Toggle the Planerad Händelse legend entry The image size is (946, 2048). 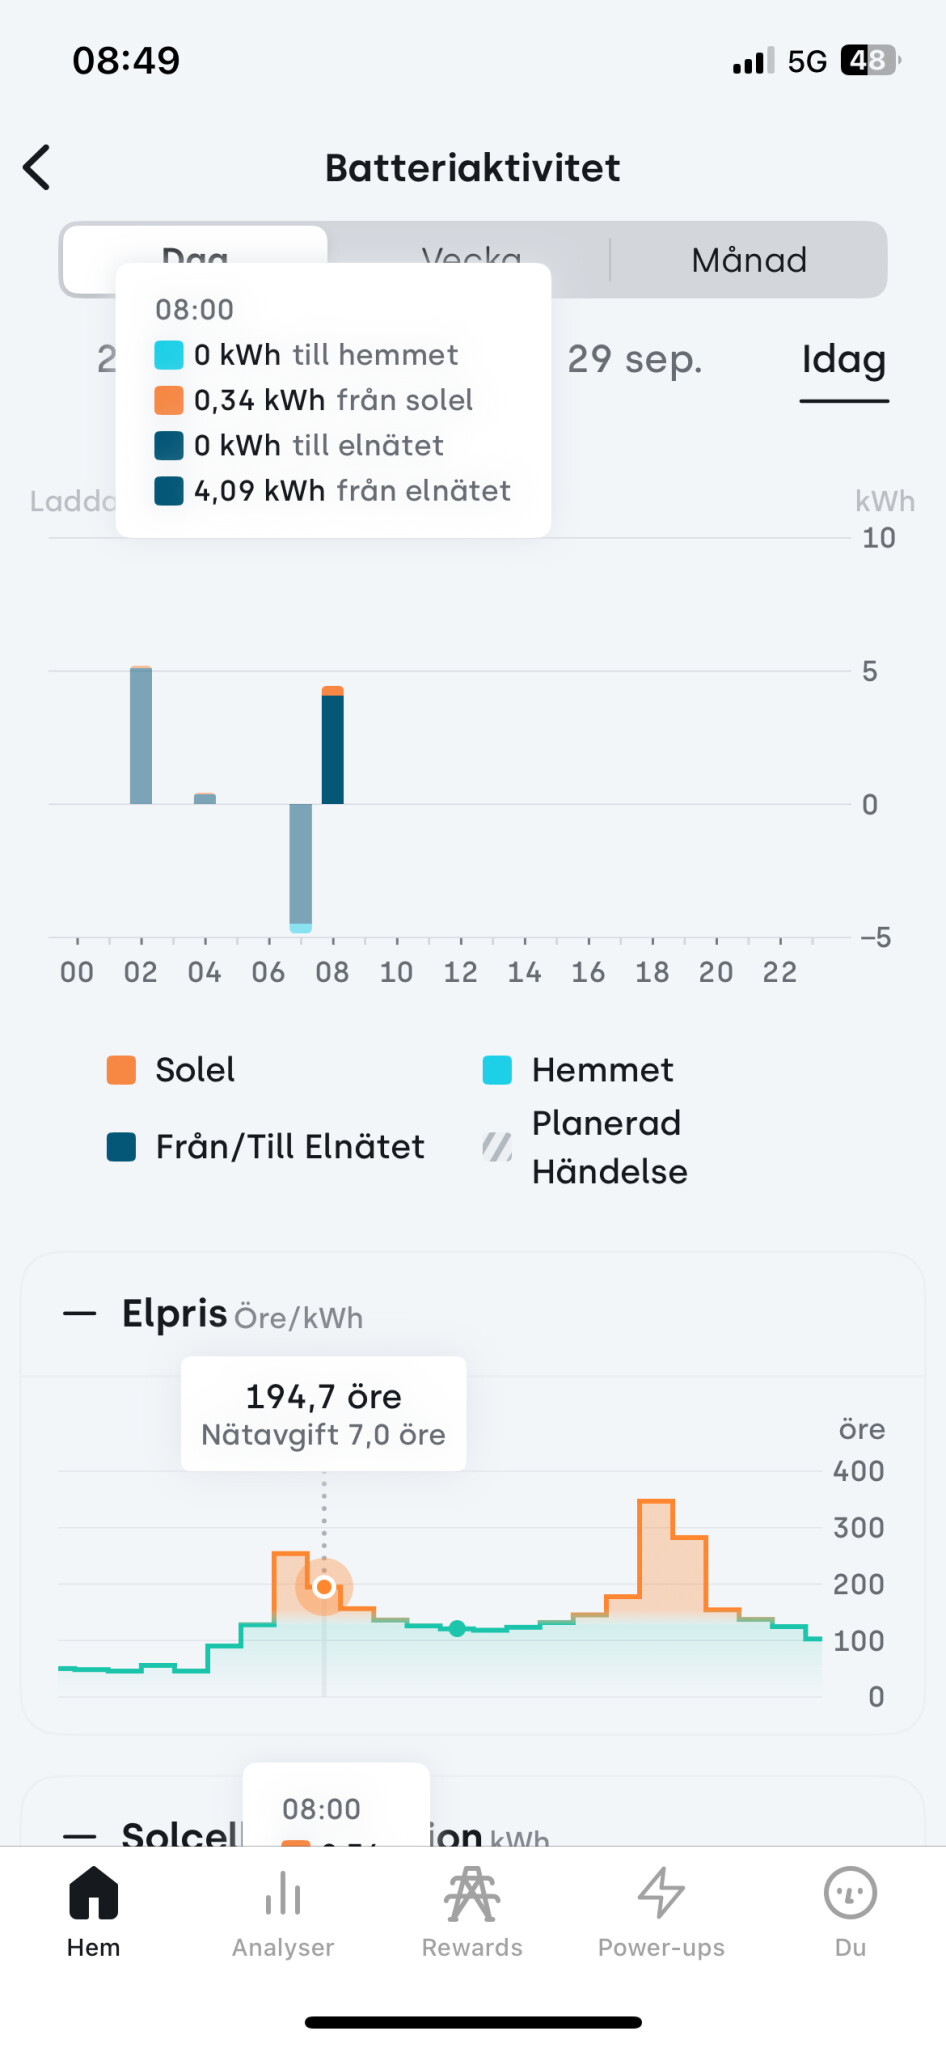pyautogui.click(x=585, y=1147)
